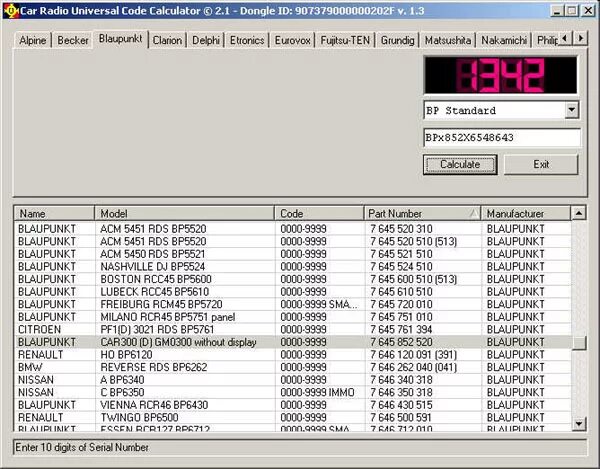Viewport: 600px width, 469px height.
Task: Switch to the Fujitsu-TEN tab
Action: 345,40
